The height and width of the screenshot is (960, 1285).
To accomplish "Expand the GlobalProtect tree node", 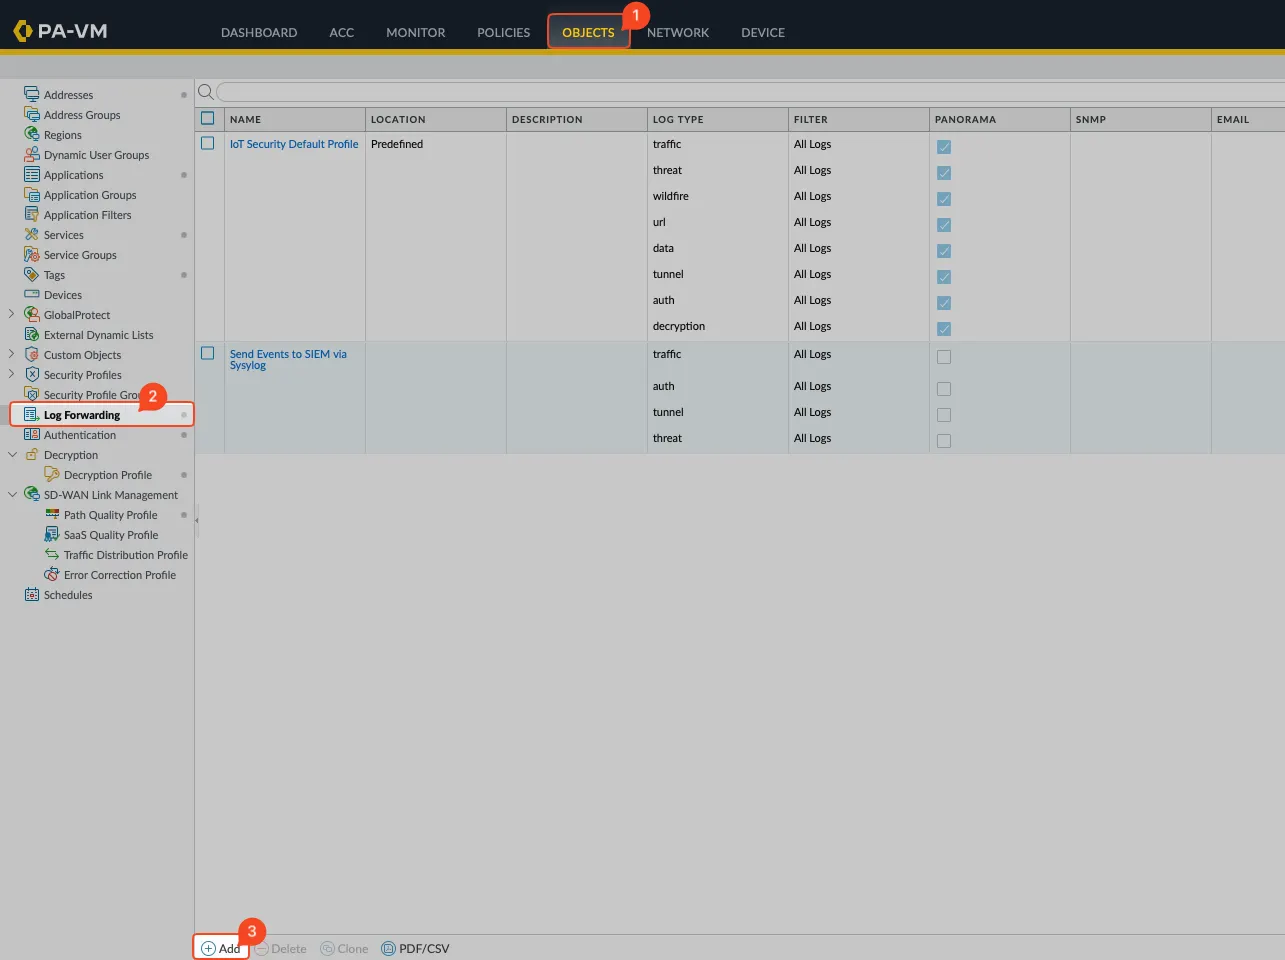I will click(12, 314).
